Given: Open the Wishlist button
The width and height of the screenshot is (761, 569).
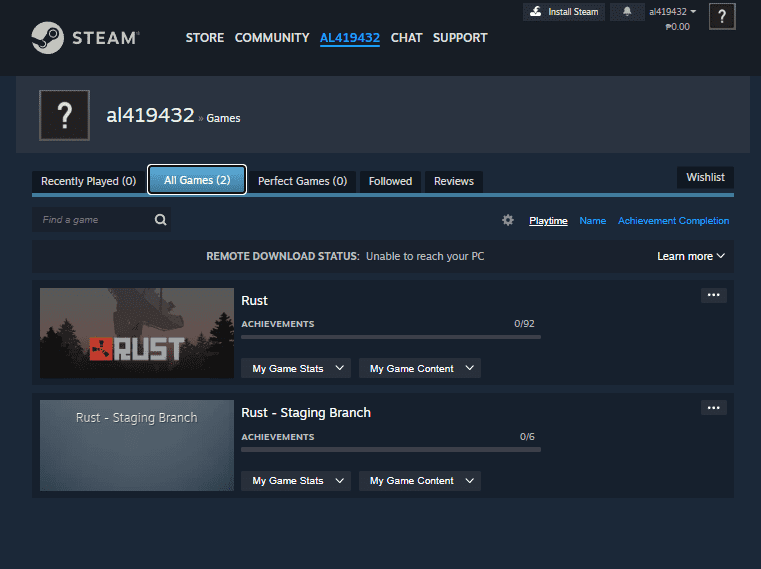Looking at the screenshot, I should pyautogui.click(x=705, y=177).
